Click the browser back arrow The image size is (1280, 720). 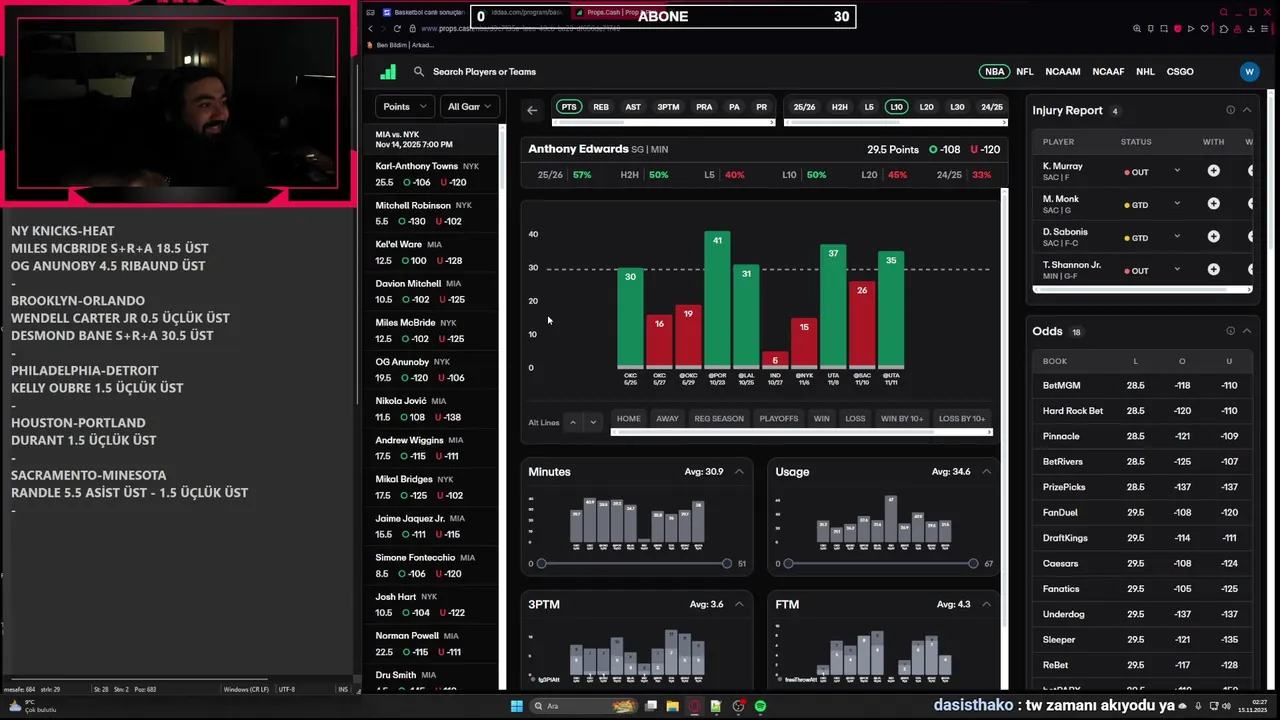tap(370, 29)
